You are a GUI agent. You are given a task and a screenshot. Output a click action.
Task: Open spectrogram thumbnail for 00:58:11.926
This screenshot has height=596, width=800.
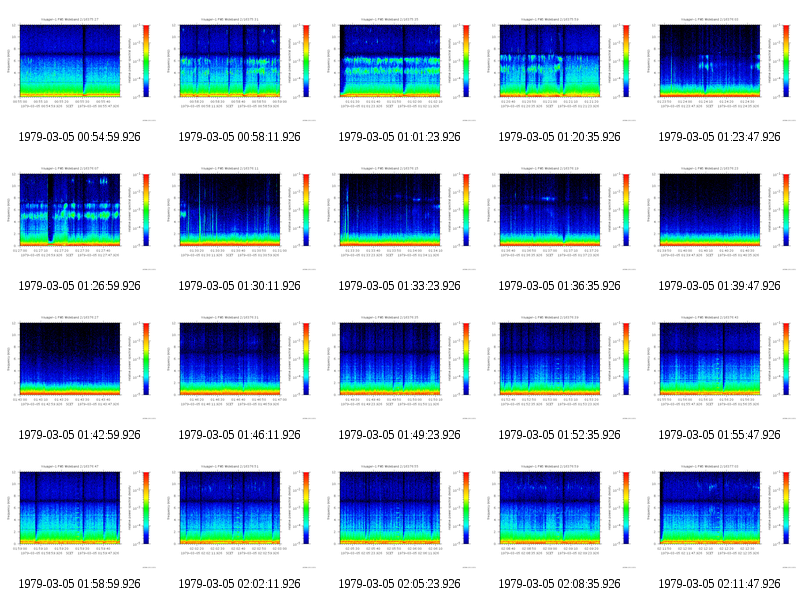239,68
